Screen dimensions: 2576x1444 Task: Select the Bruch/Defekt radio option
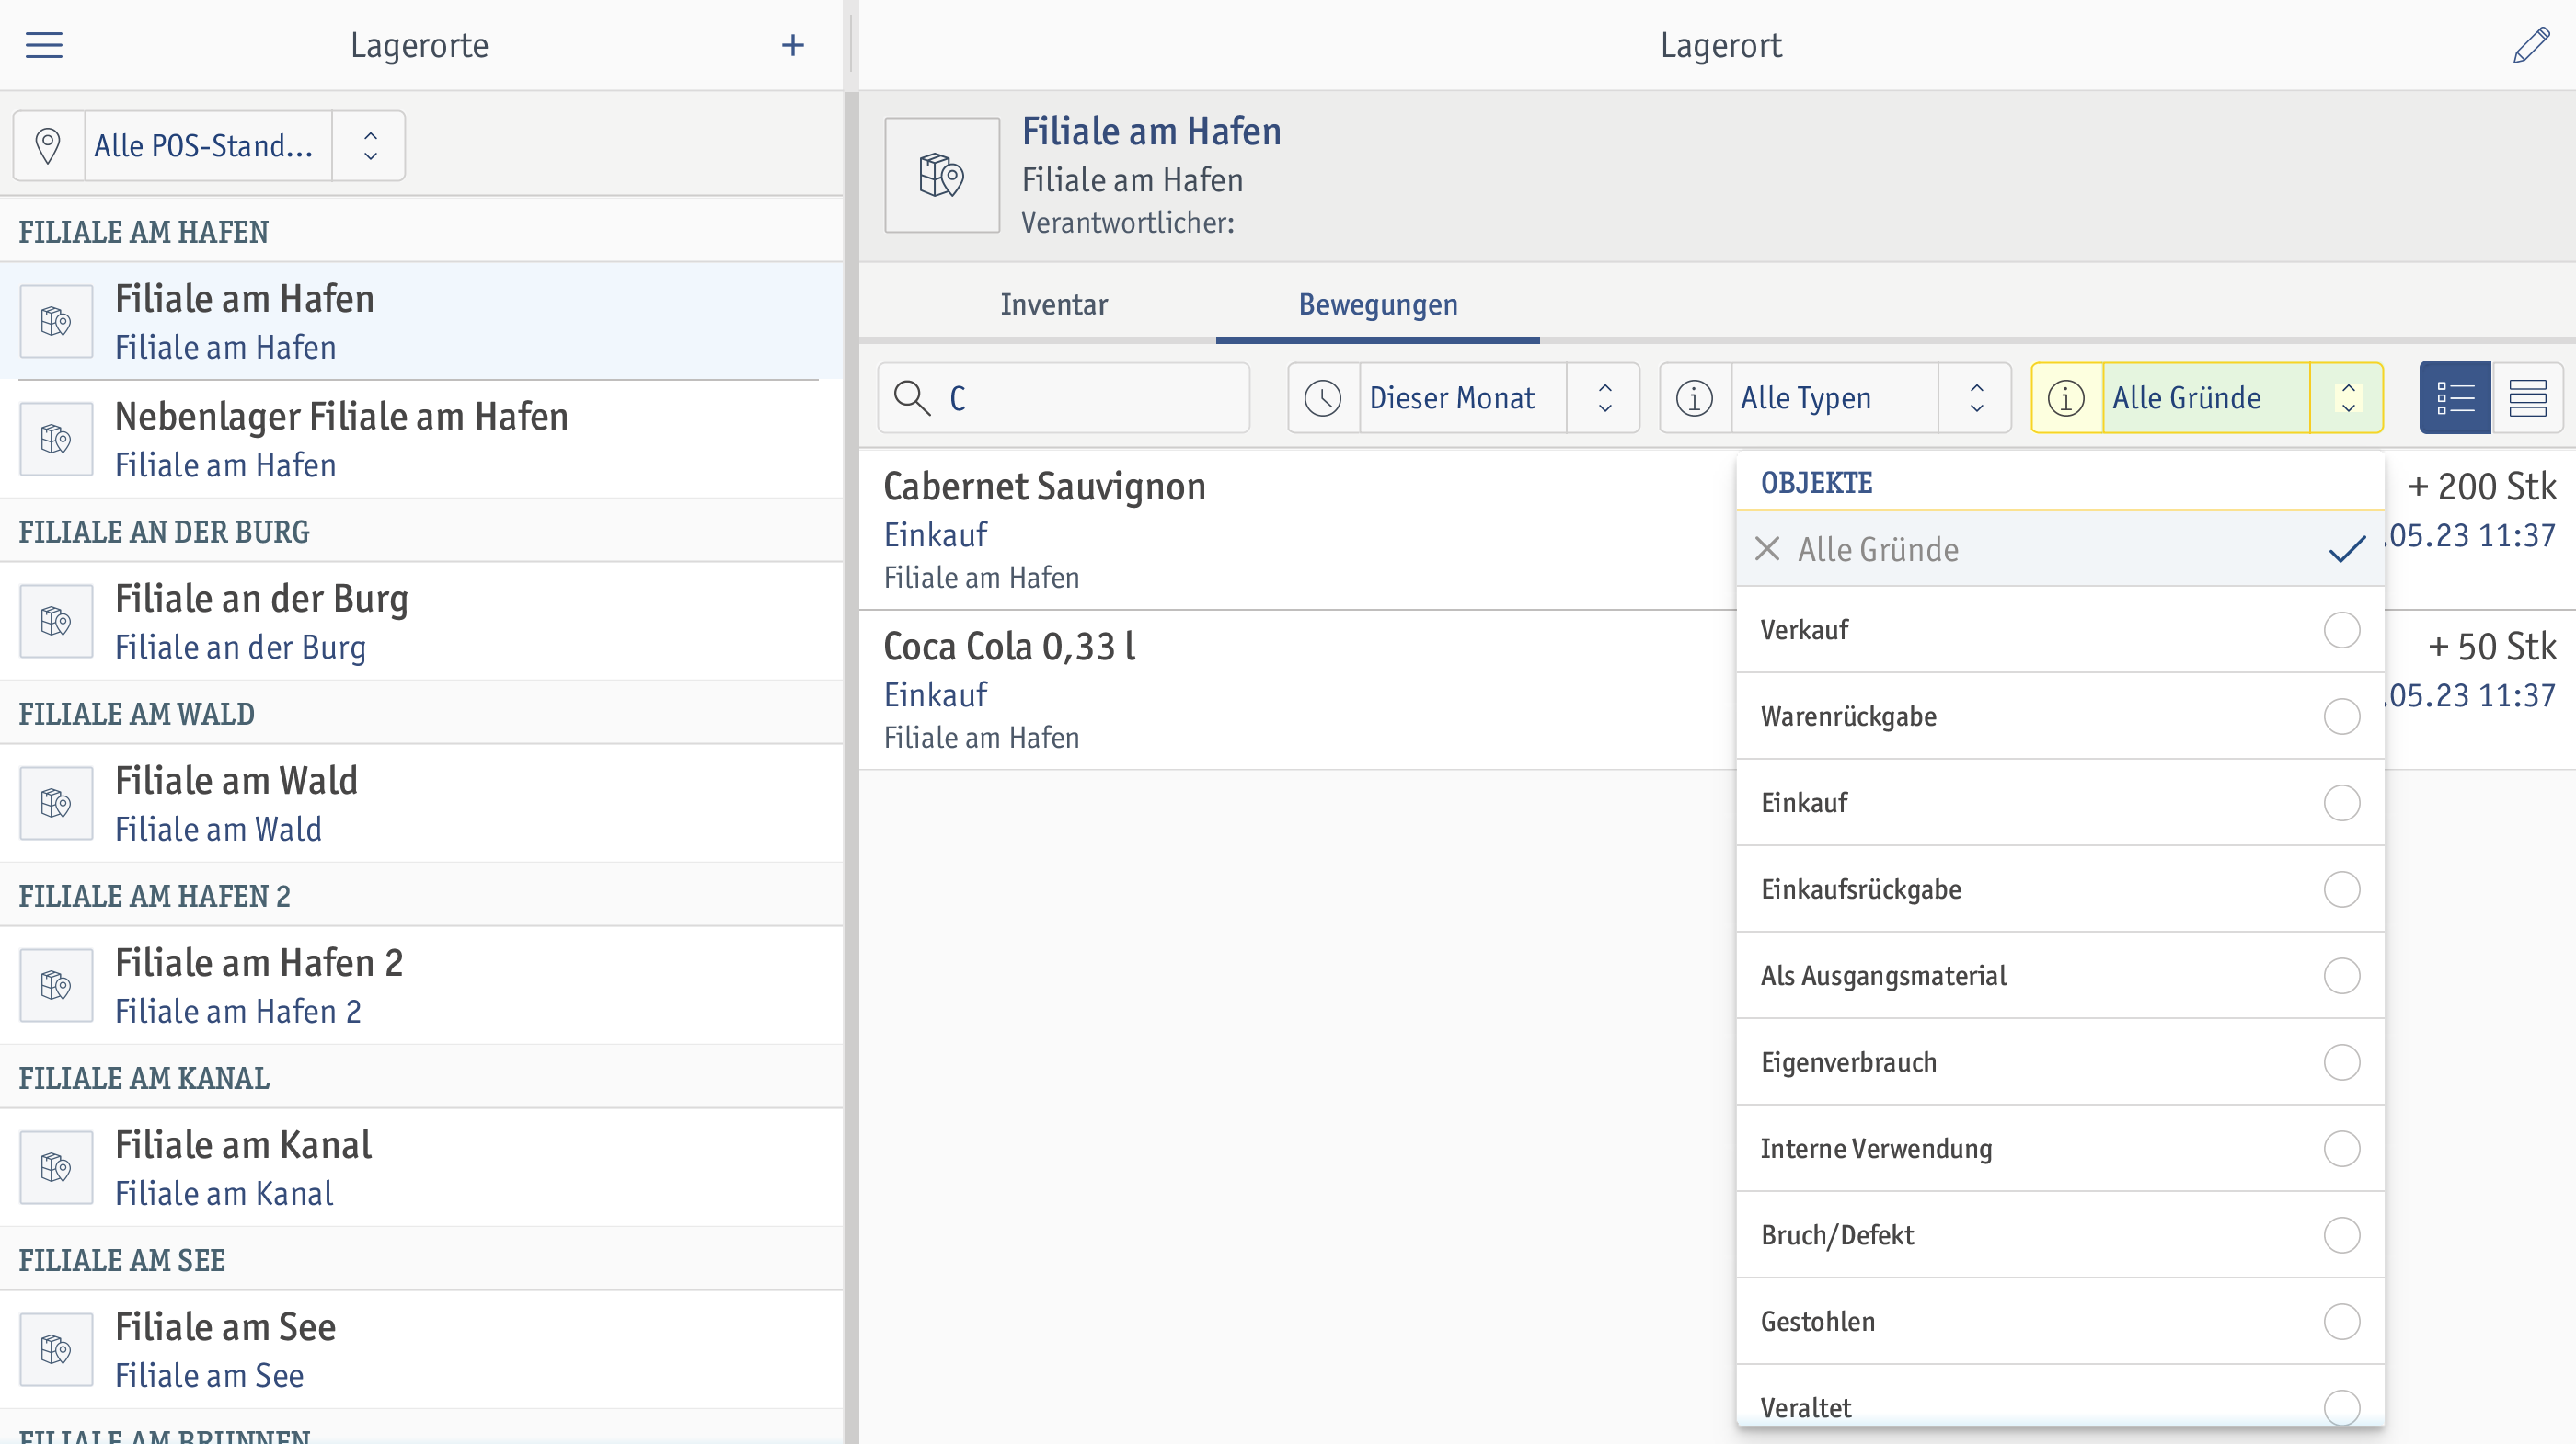[x=2341, y=1235]
